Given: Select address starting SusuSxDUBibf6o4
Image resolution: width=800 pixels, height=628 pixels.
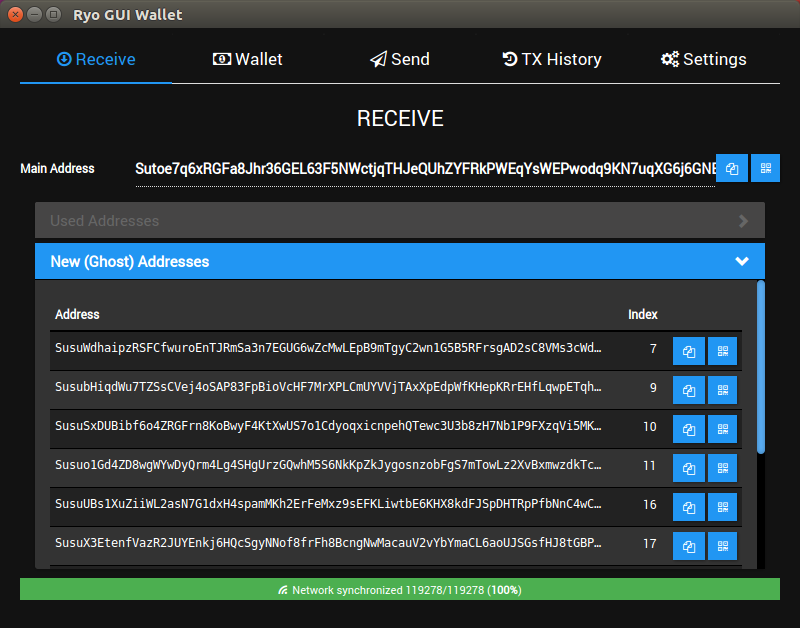Looking at the screenshot, I should (328, 426).
